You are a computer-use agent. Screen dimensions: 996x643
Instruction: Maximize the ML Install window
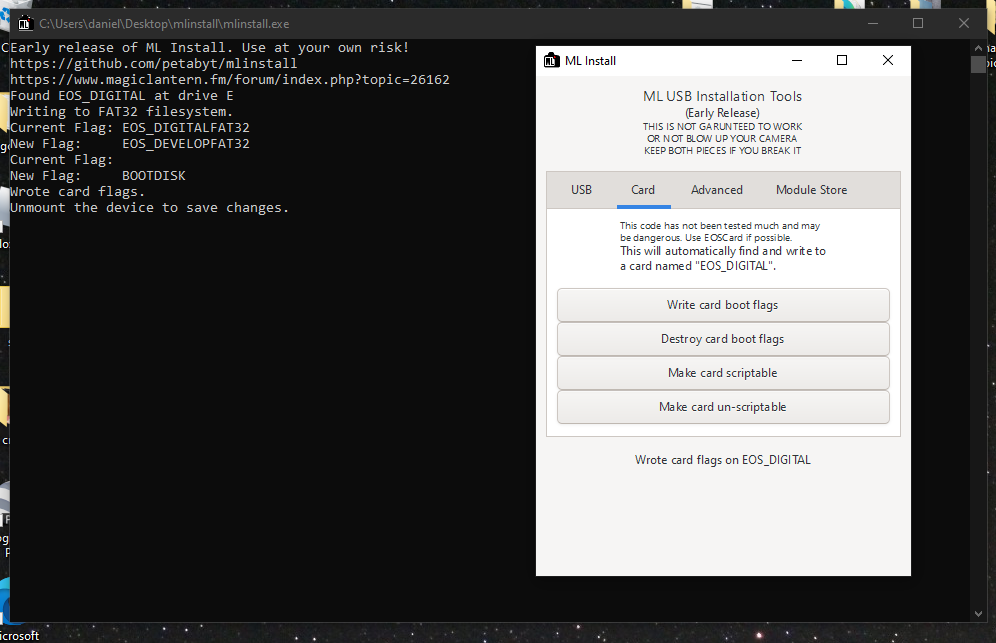(x=842, y=60)
